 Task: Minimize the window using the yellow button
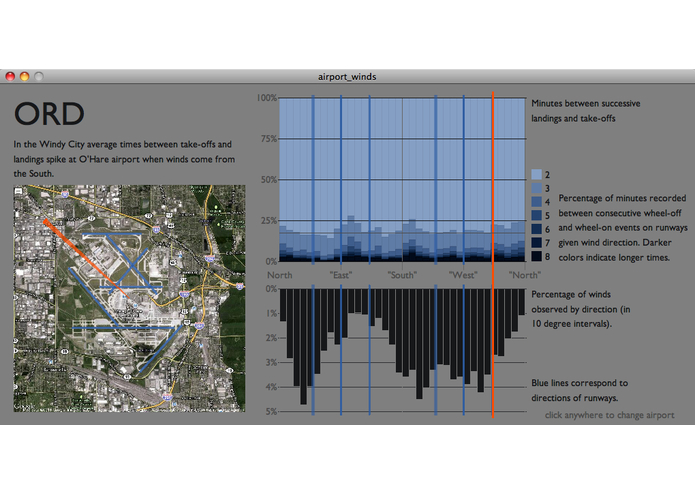click(24, 76)
